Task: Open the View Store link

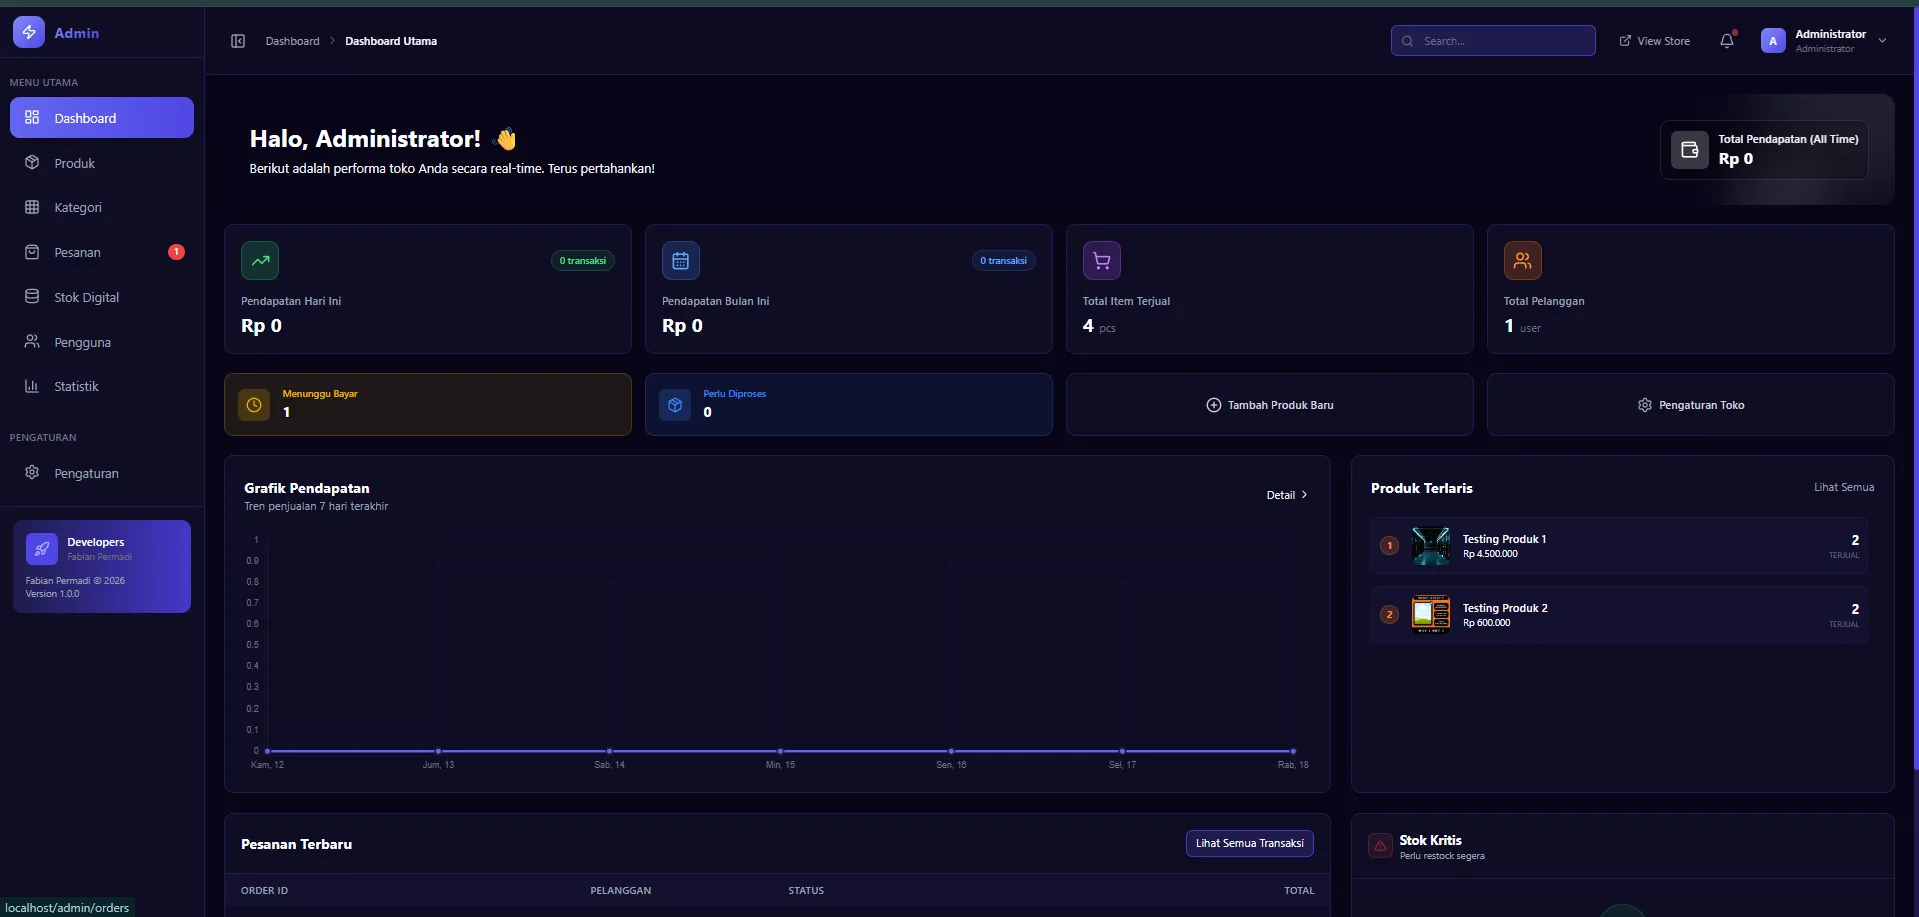Action: [x=1655, y=41]
